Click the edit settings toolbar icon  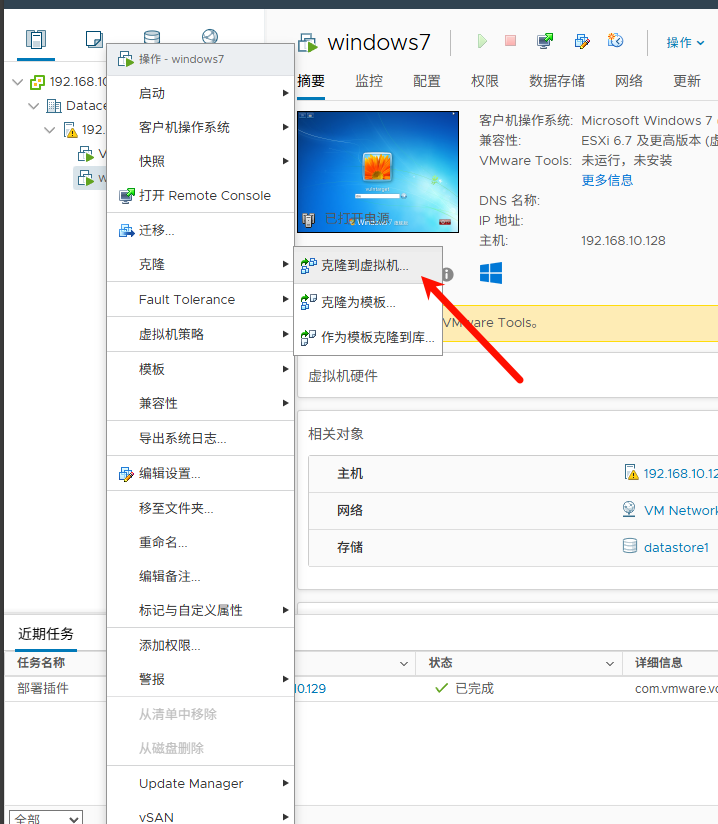581,41
